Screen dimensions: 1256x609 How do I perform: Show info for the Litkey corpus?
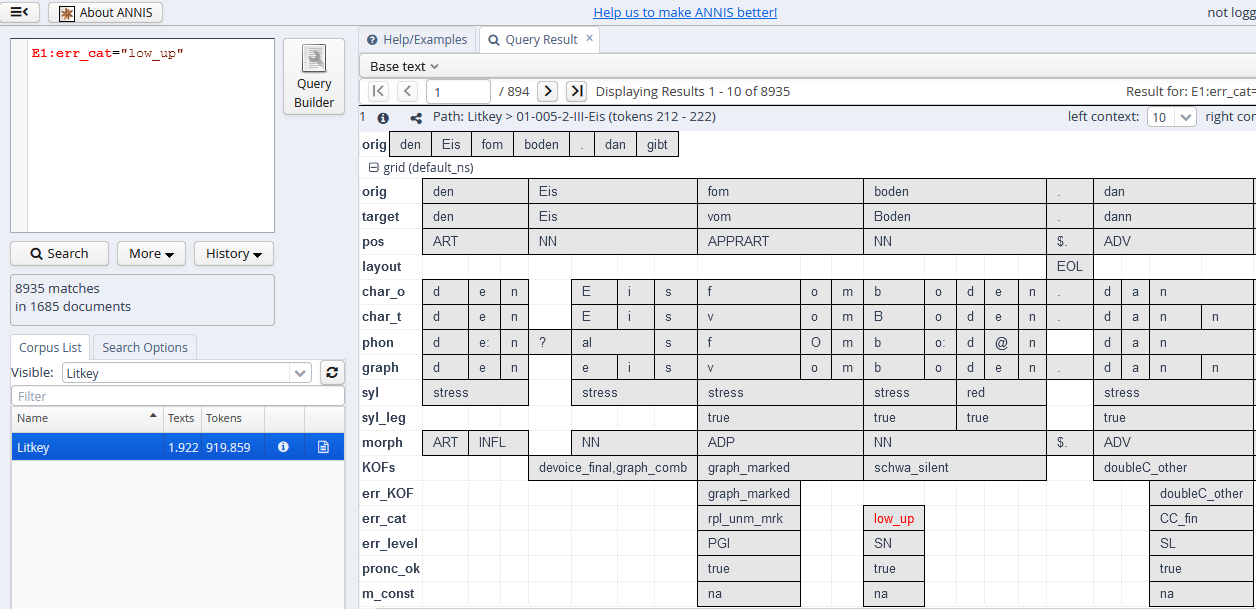click(x=283, y=447)
